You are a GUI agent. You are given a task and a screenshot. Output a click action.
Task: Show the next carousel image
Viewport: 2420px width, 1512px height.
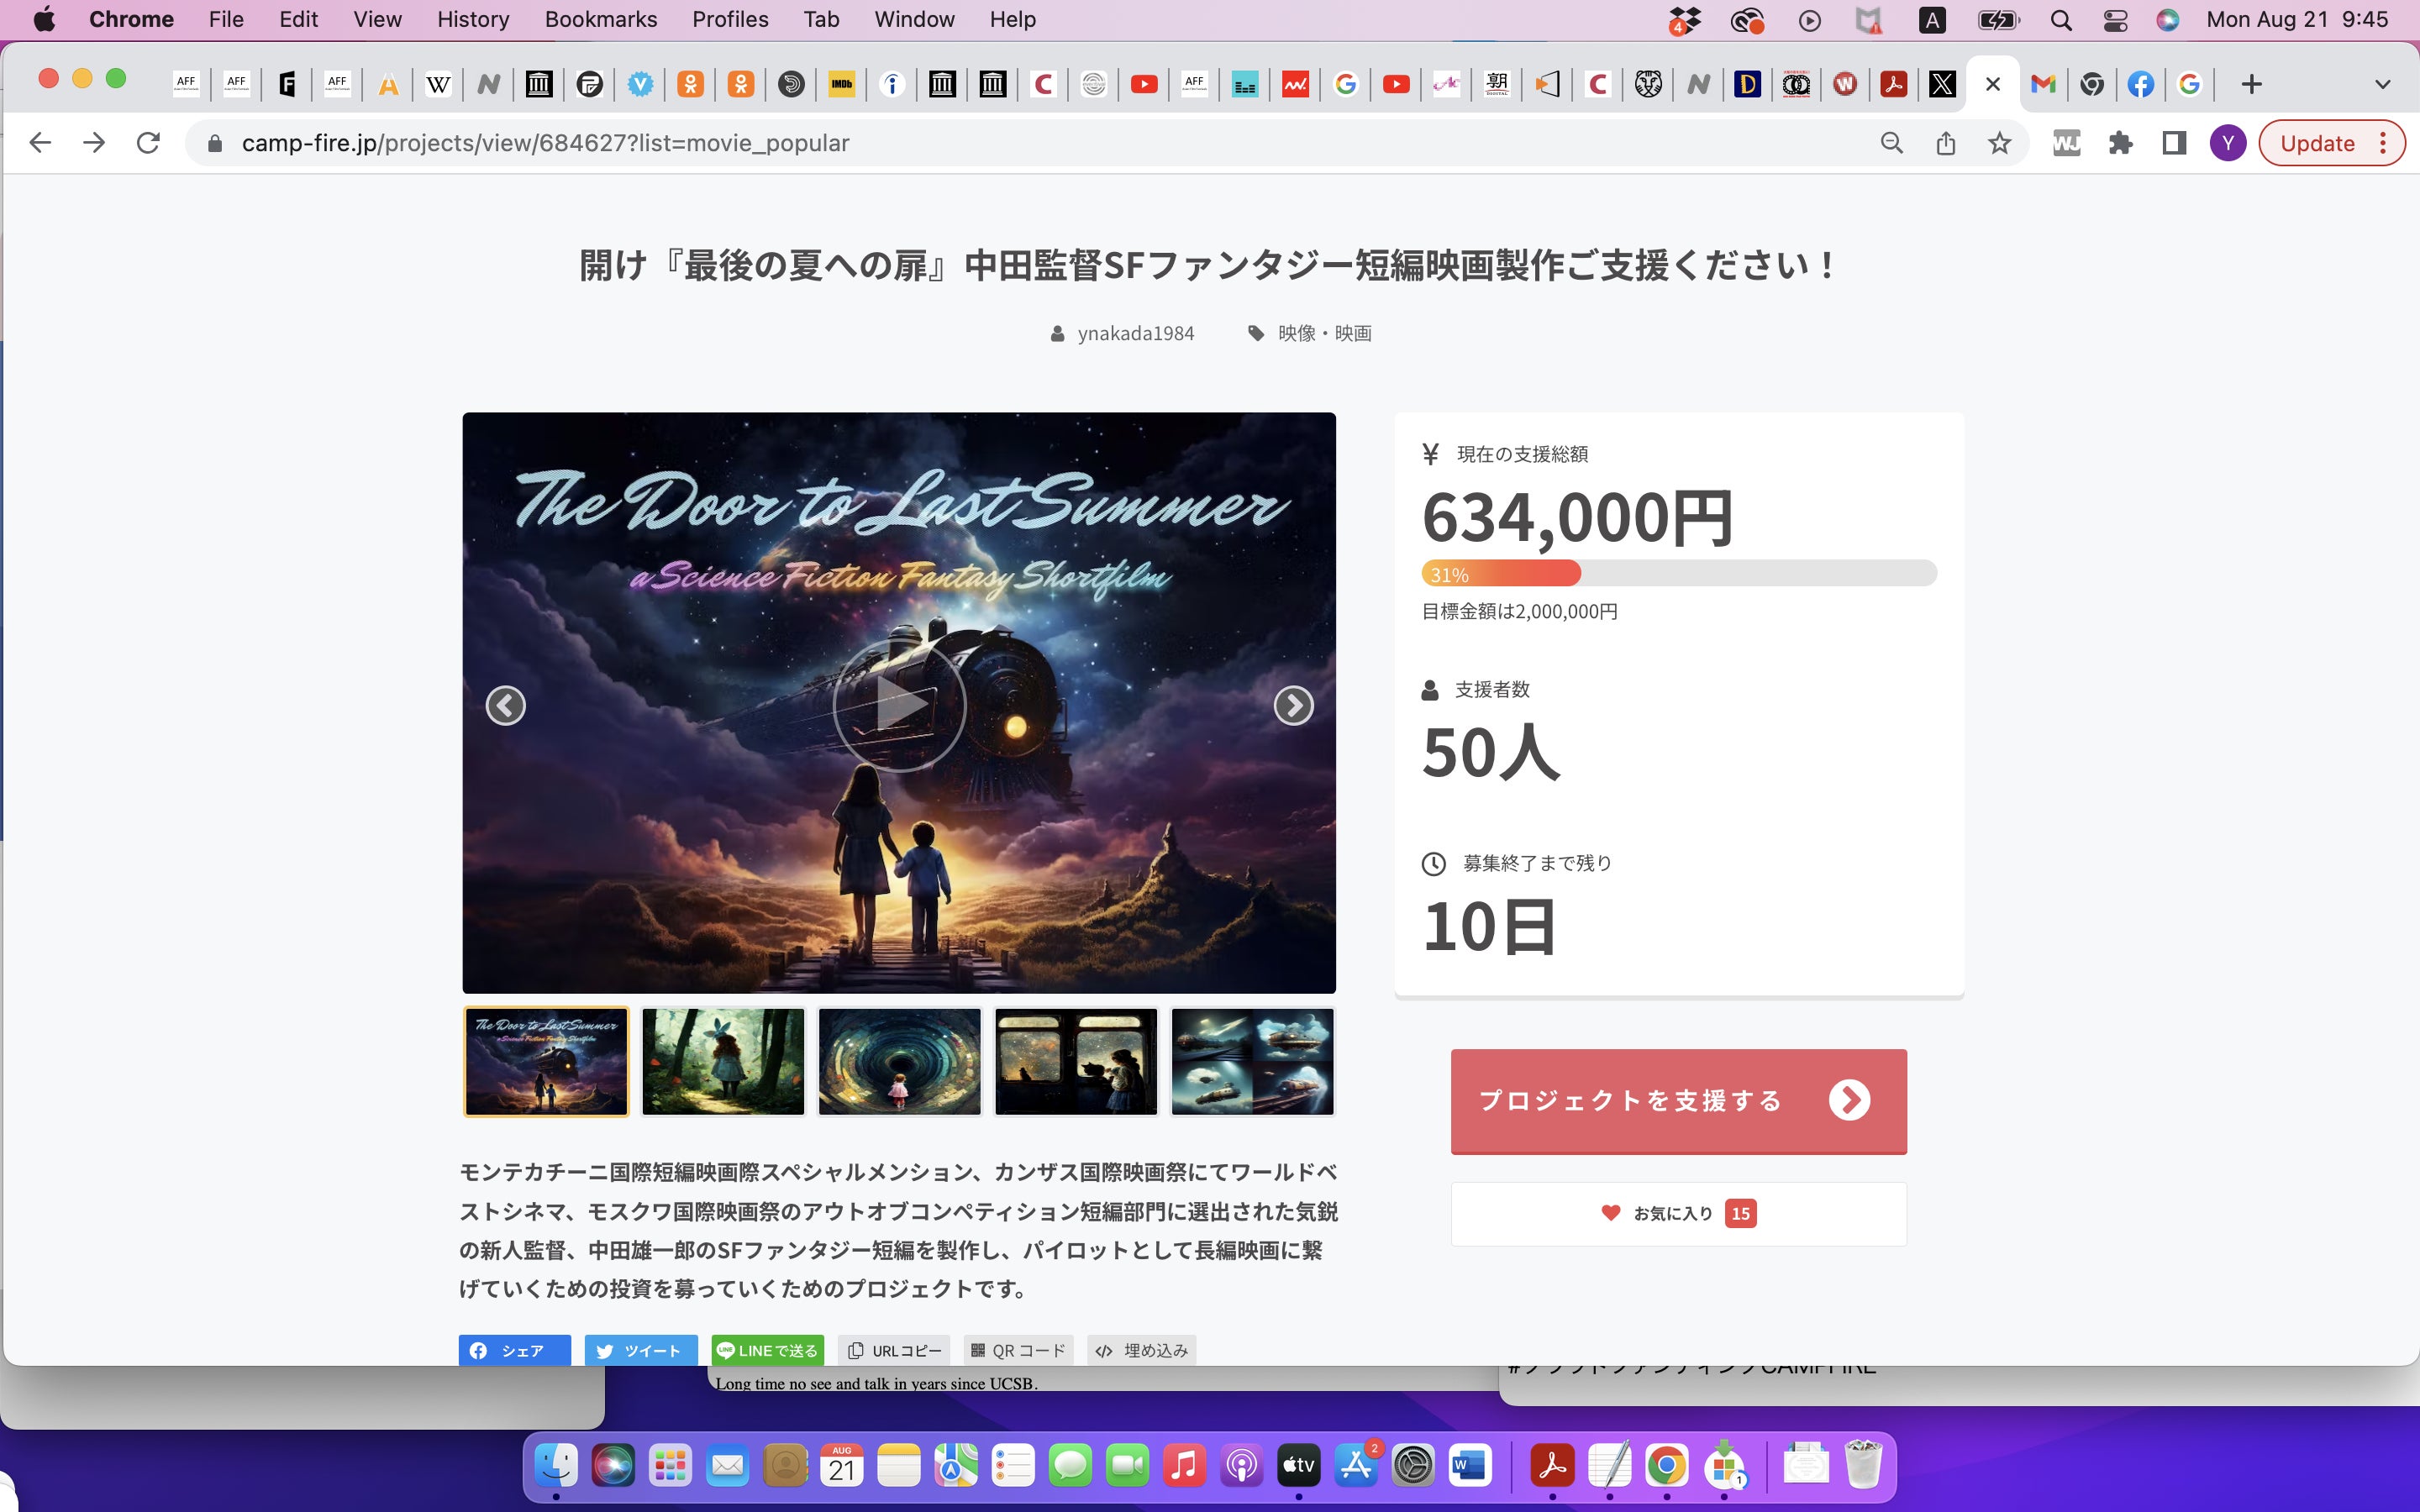click(x=1292, y=705)
